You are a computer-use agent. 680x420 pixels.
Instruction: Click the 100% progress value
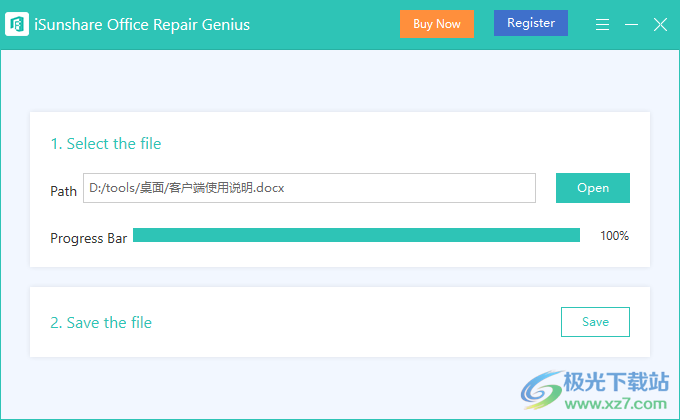(615, 236)
